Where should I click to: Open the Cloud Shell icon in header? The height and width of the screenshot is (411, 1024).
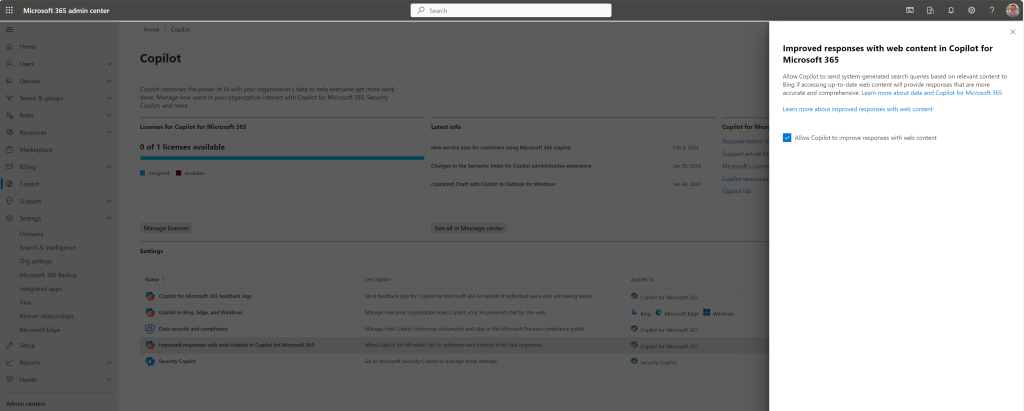(910, 10)
